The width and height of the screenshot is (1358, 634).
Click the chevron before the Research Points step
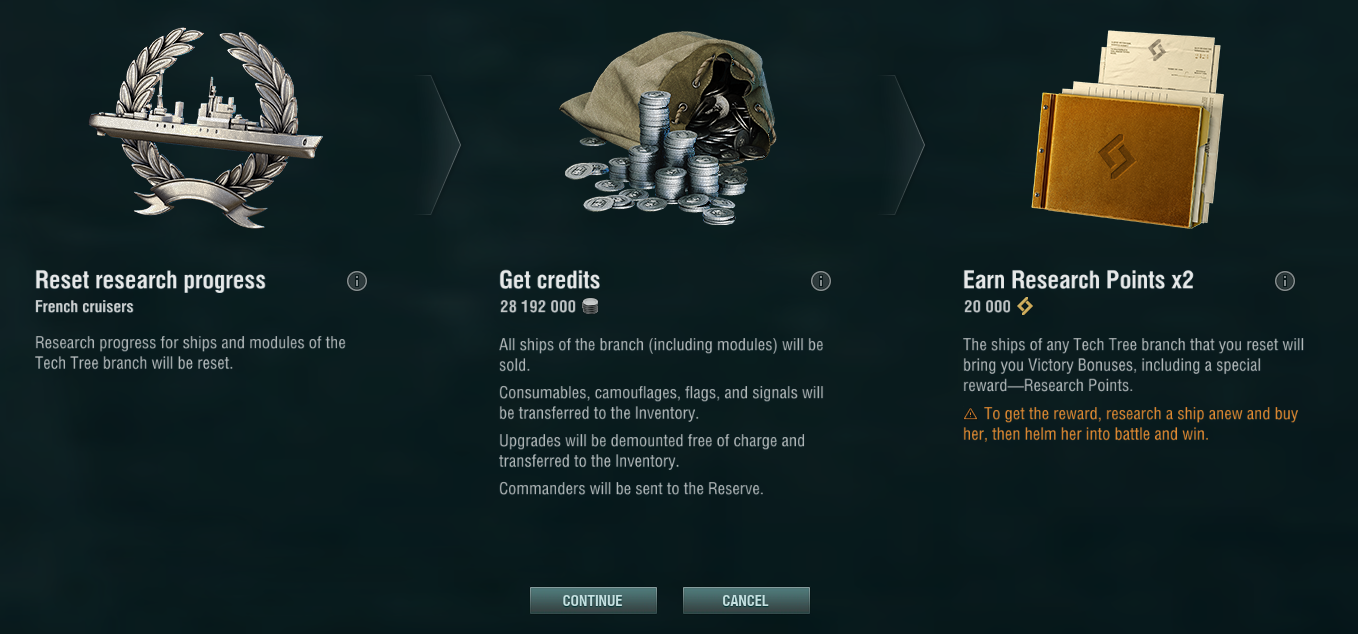click(904, 145)
